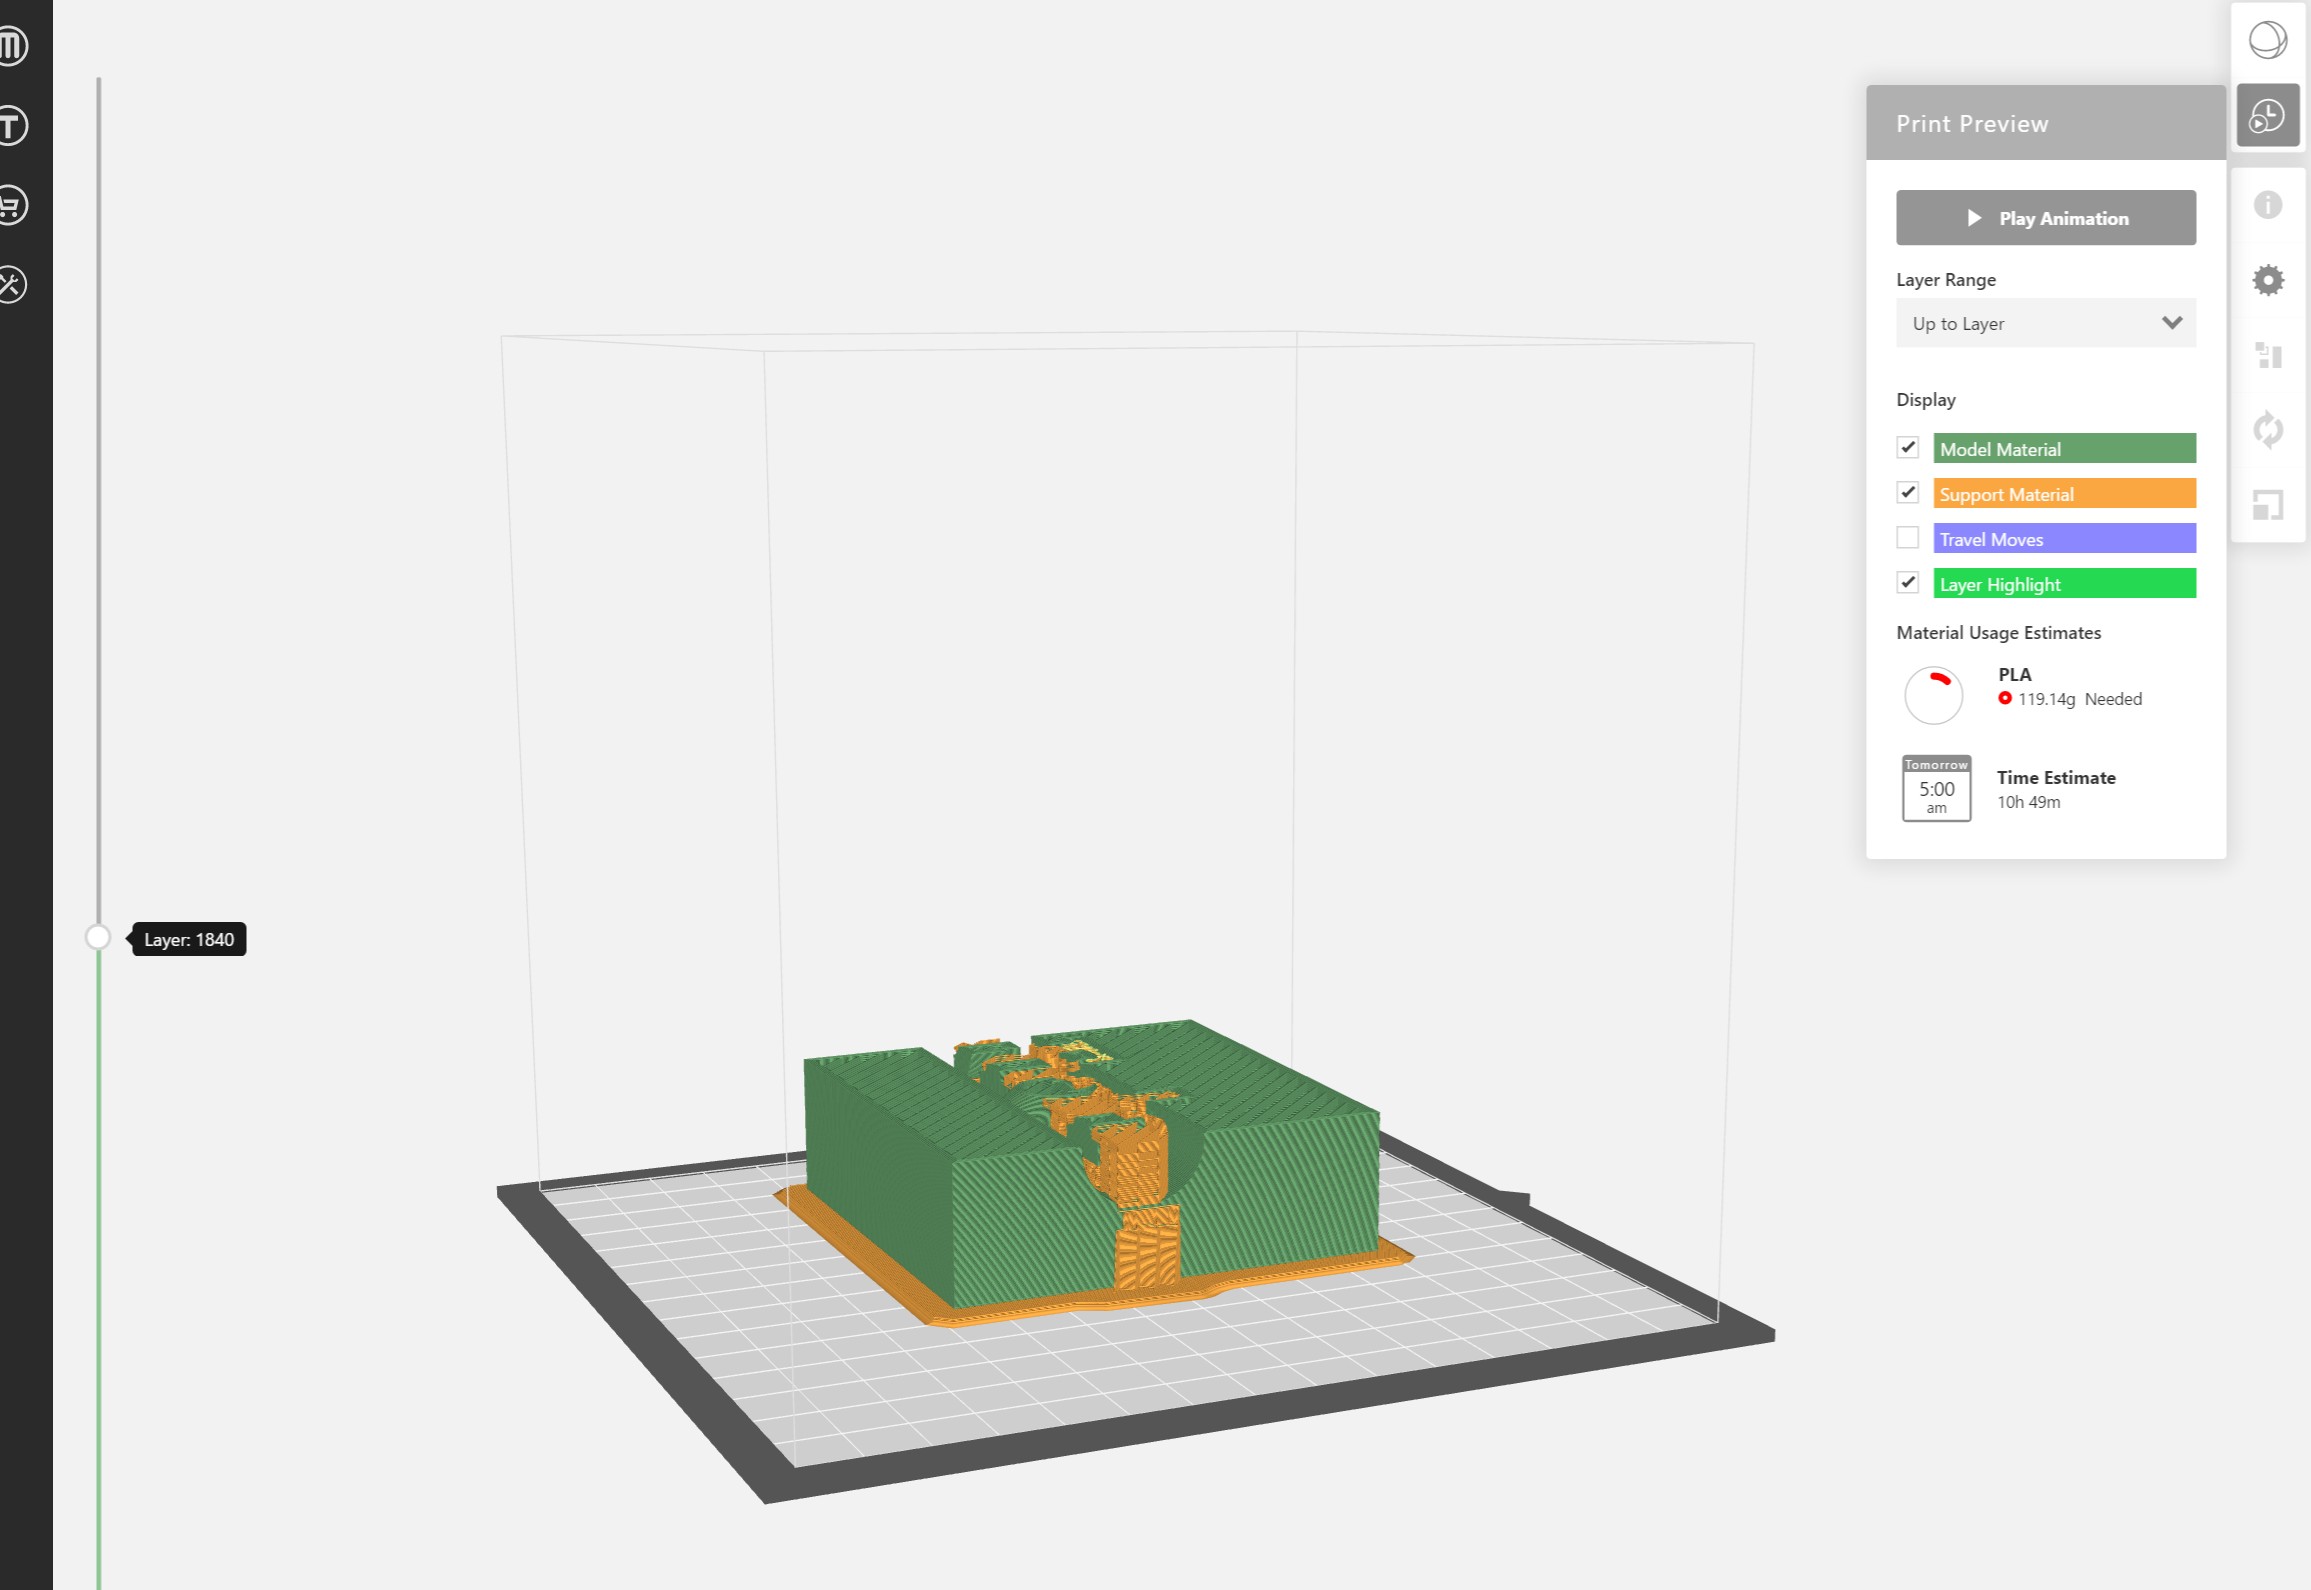This screenshot has height=1590, width=2311.
Task: Click the rotate orient icon
Action: click(x=2267, y=430)
